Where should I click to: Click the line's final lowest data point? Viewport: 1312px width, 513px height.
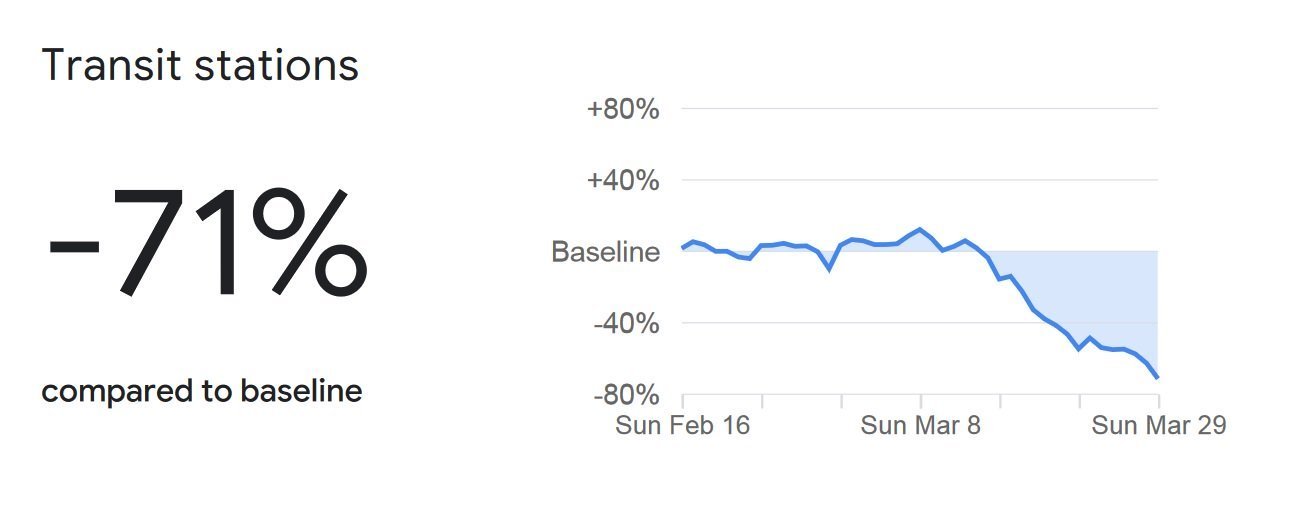[x=1157, y=377]
